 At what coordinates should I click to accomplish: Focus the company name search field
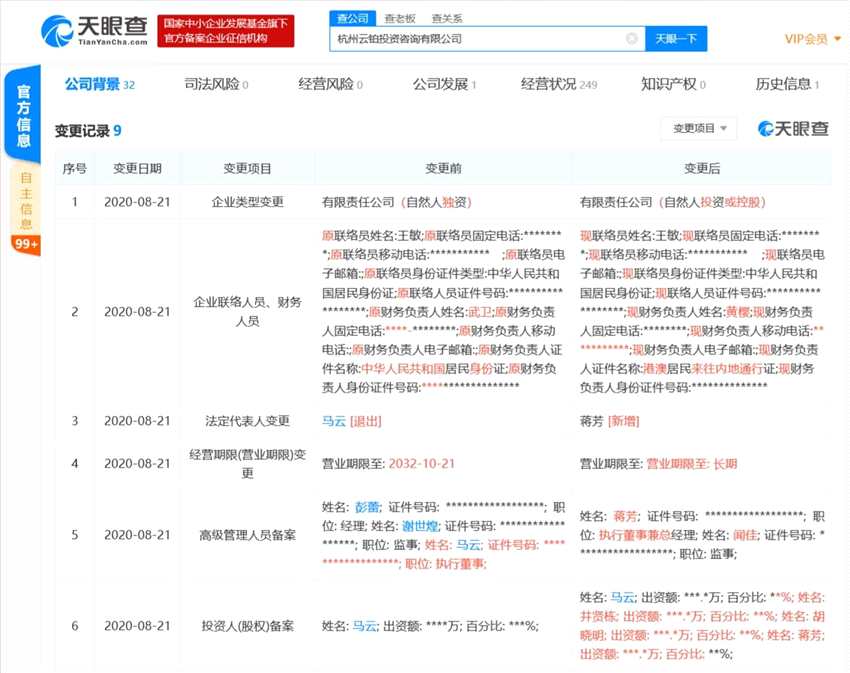[487, 39]
